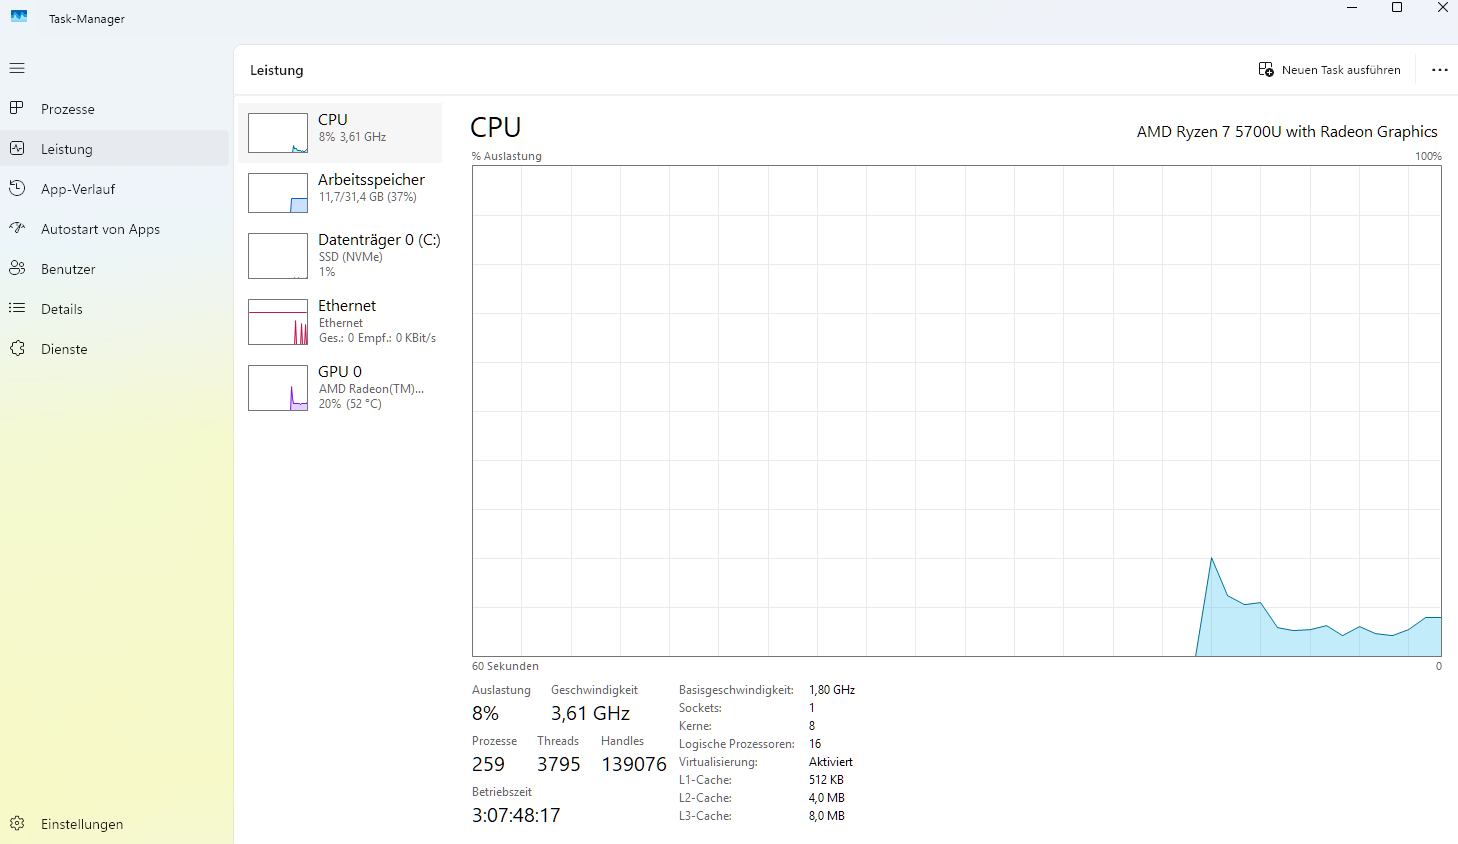Select the Leistung page
The height and width of the screenshot is (844, 1458).
tap(115, 149)
